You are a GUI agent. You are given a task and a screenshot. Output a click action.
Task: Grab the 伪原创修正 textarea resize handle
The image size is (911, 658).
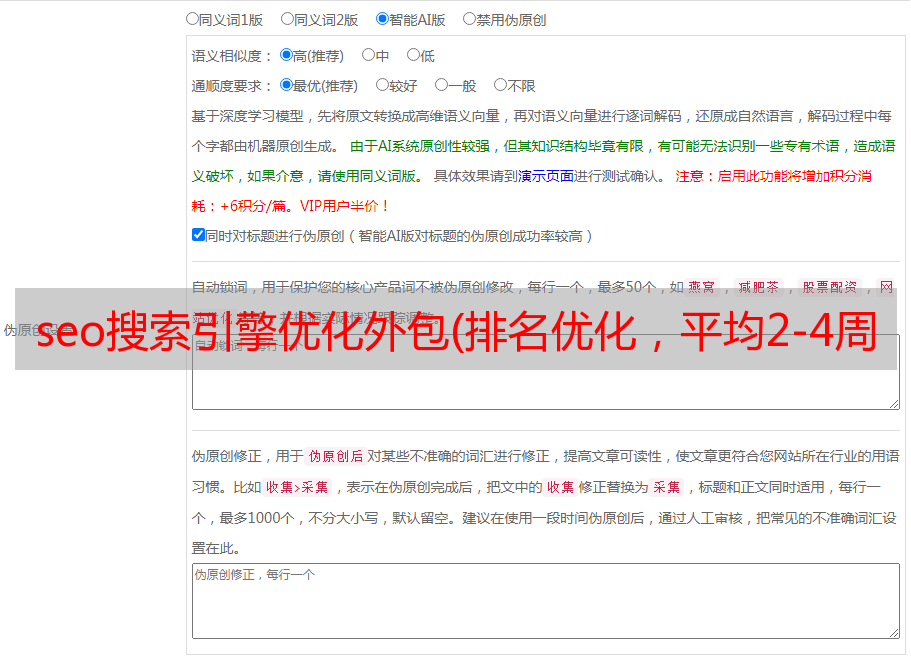(894, 633)
